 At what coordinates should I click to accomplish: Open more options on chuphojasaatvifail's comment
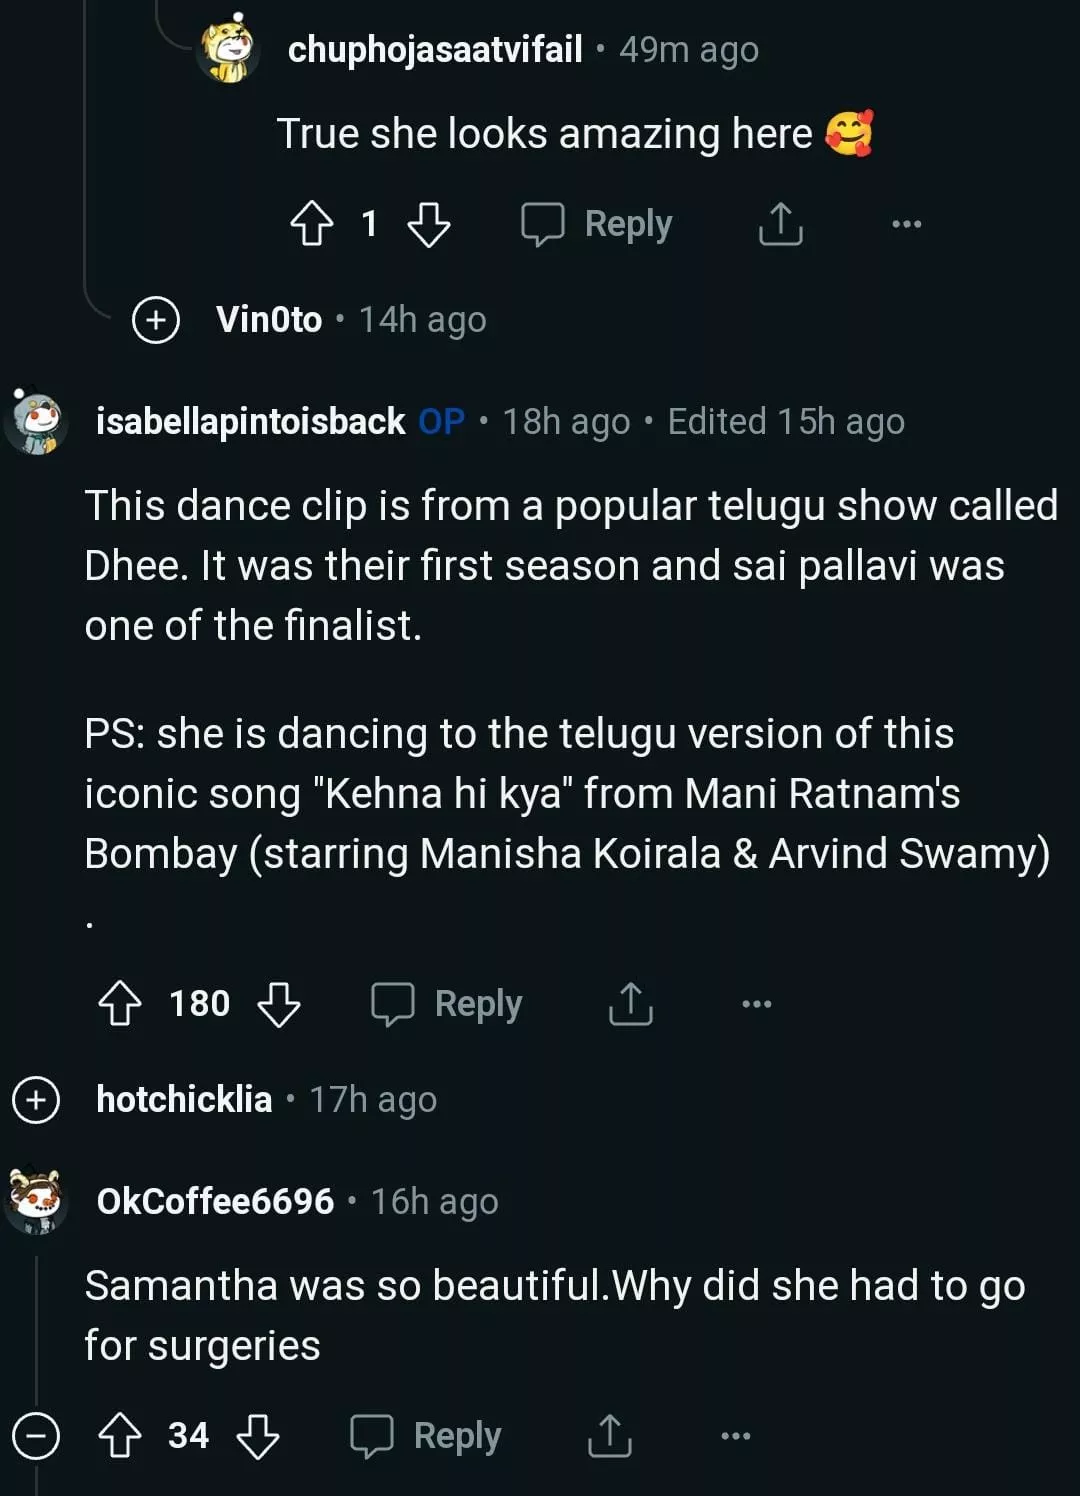pos(906,224)
